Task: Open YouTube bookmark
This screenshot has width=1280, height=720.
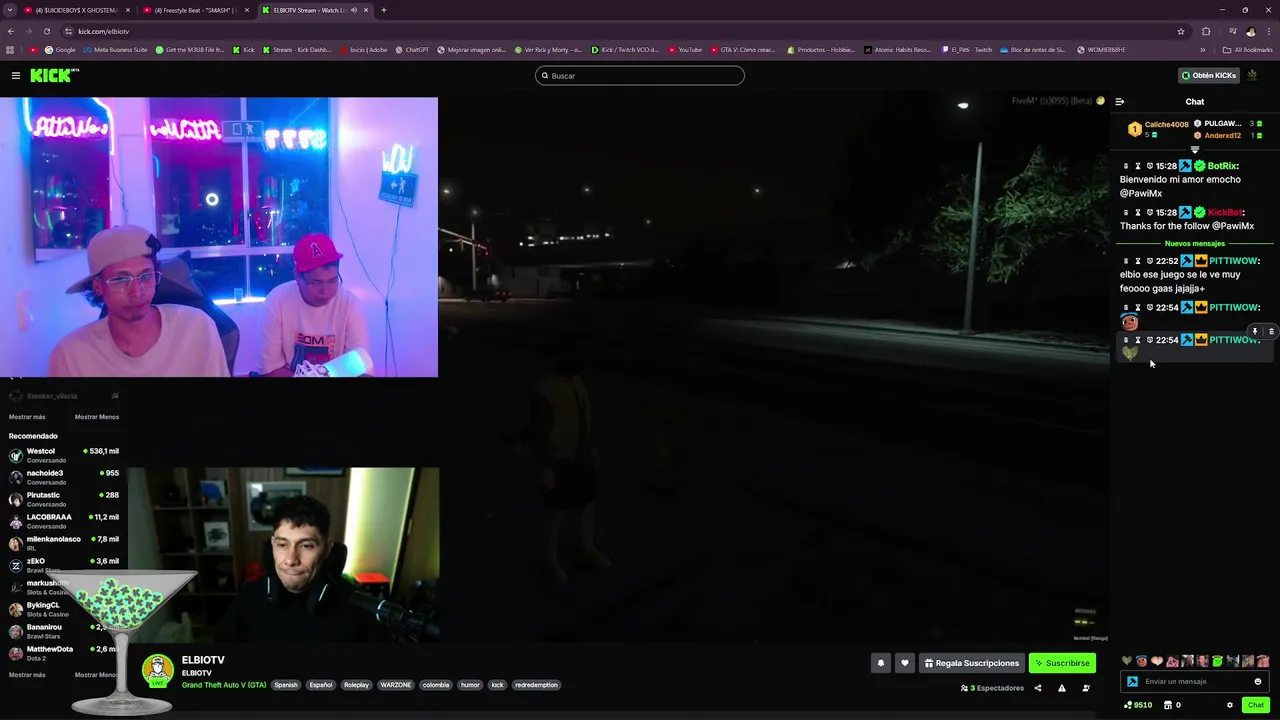Action: click(685, 49)
